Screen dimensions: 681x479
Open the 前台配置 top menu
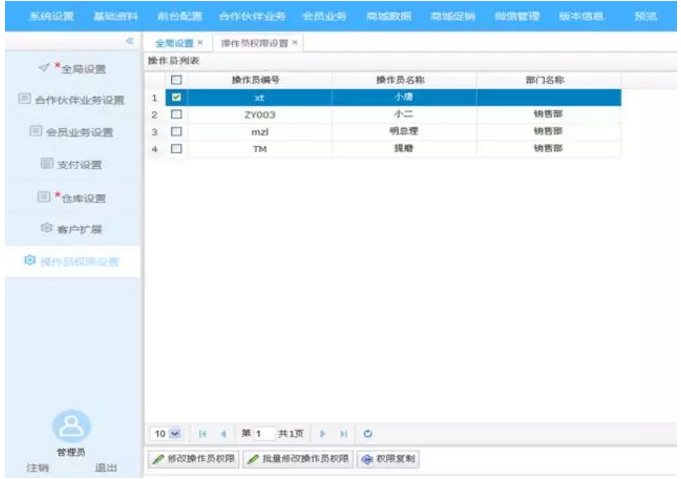point(180,17)
